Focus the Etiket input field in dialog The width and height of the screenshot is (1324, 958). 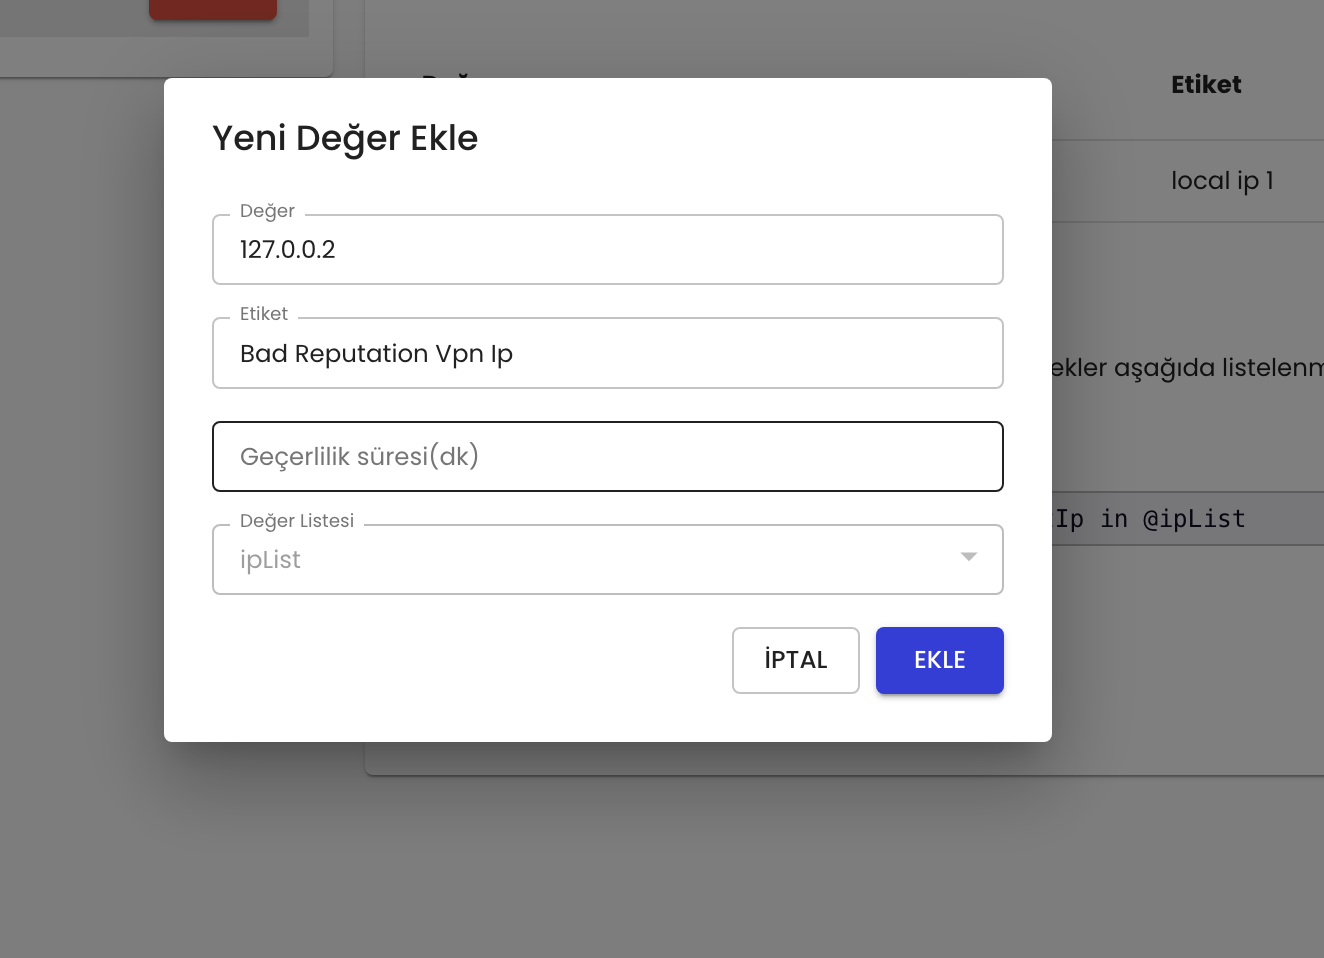tap(608, 353)
